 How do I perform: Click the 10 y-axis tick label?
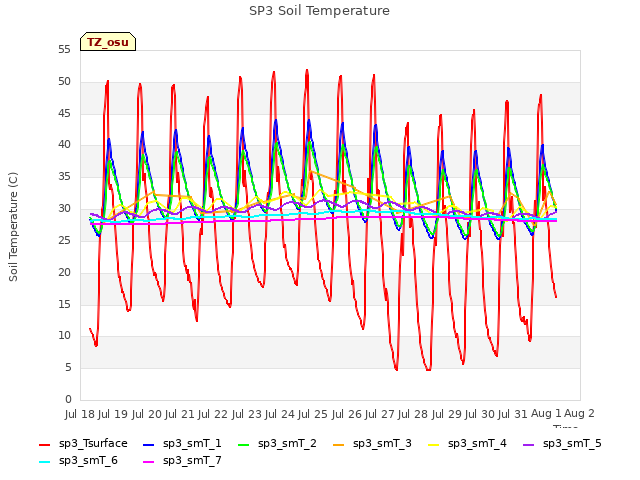pyautogui.click(x=64, y=336)
